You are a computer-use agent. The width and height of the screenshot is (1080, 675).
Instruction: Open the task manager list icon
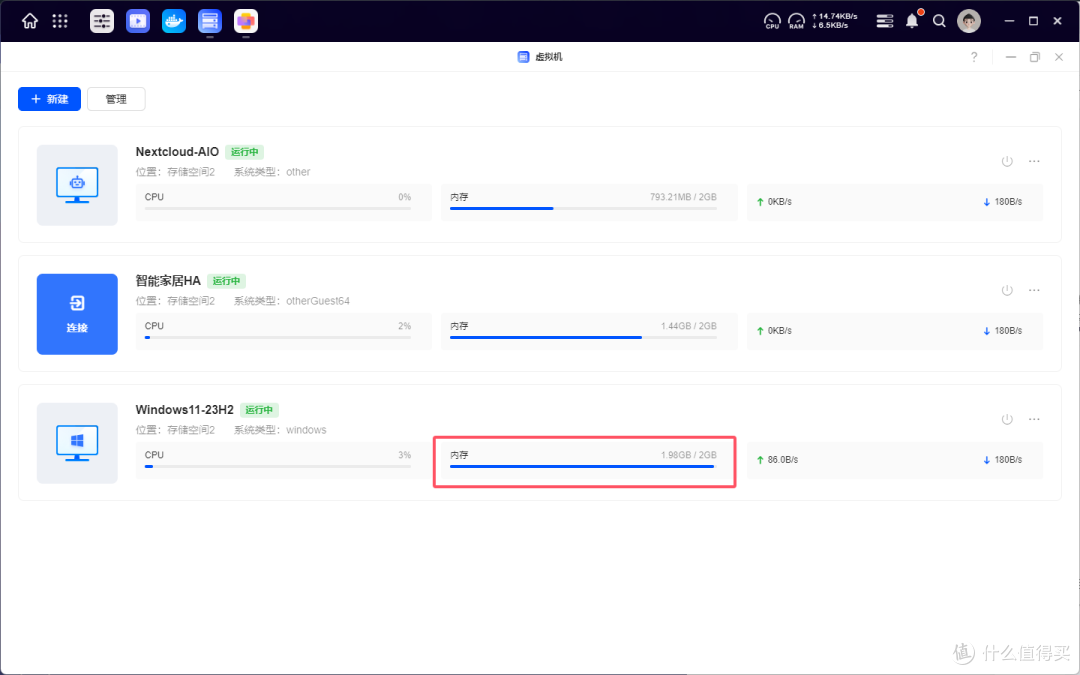[884, 21]
